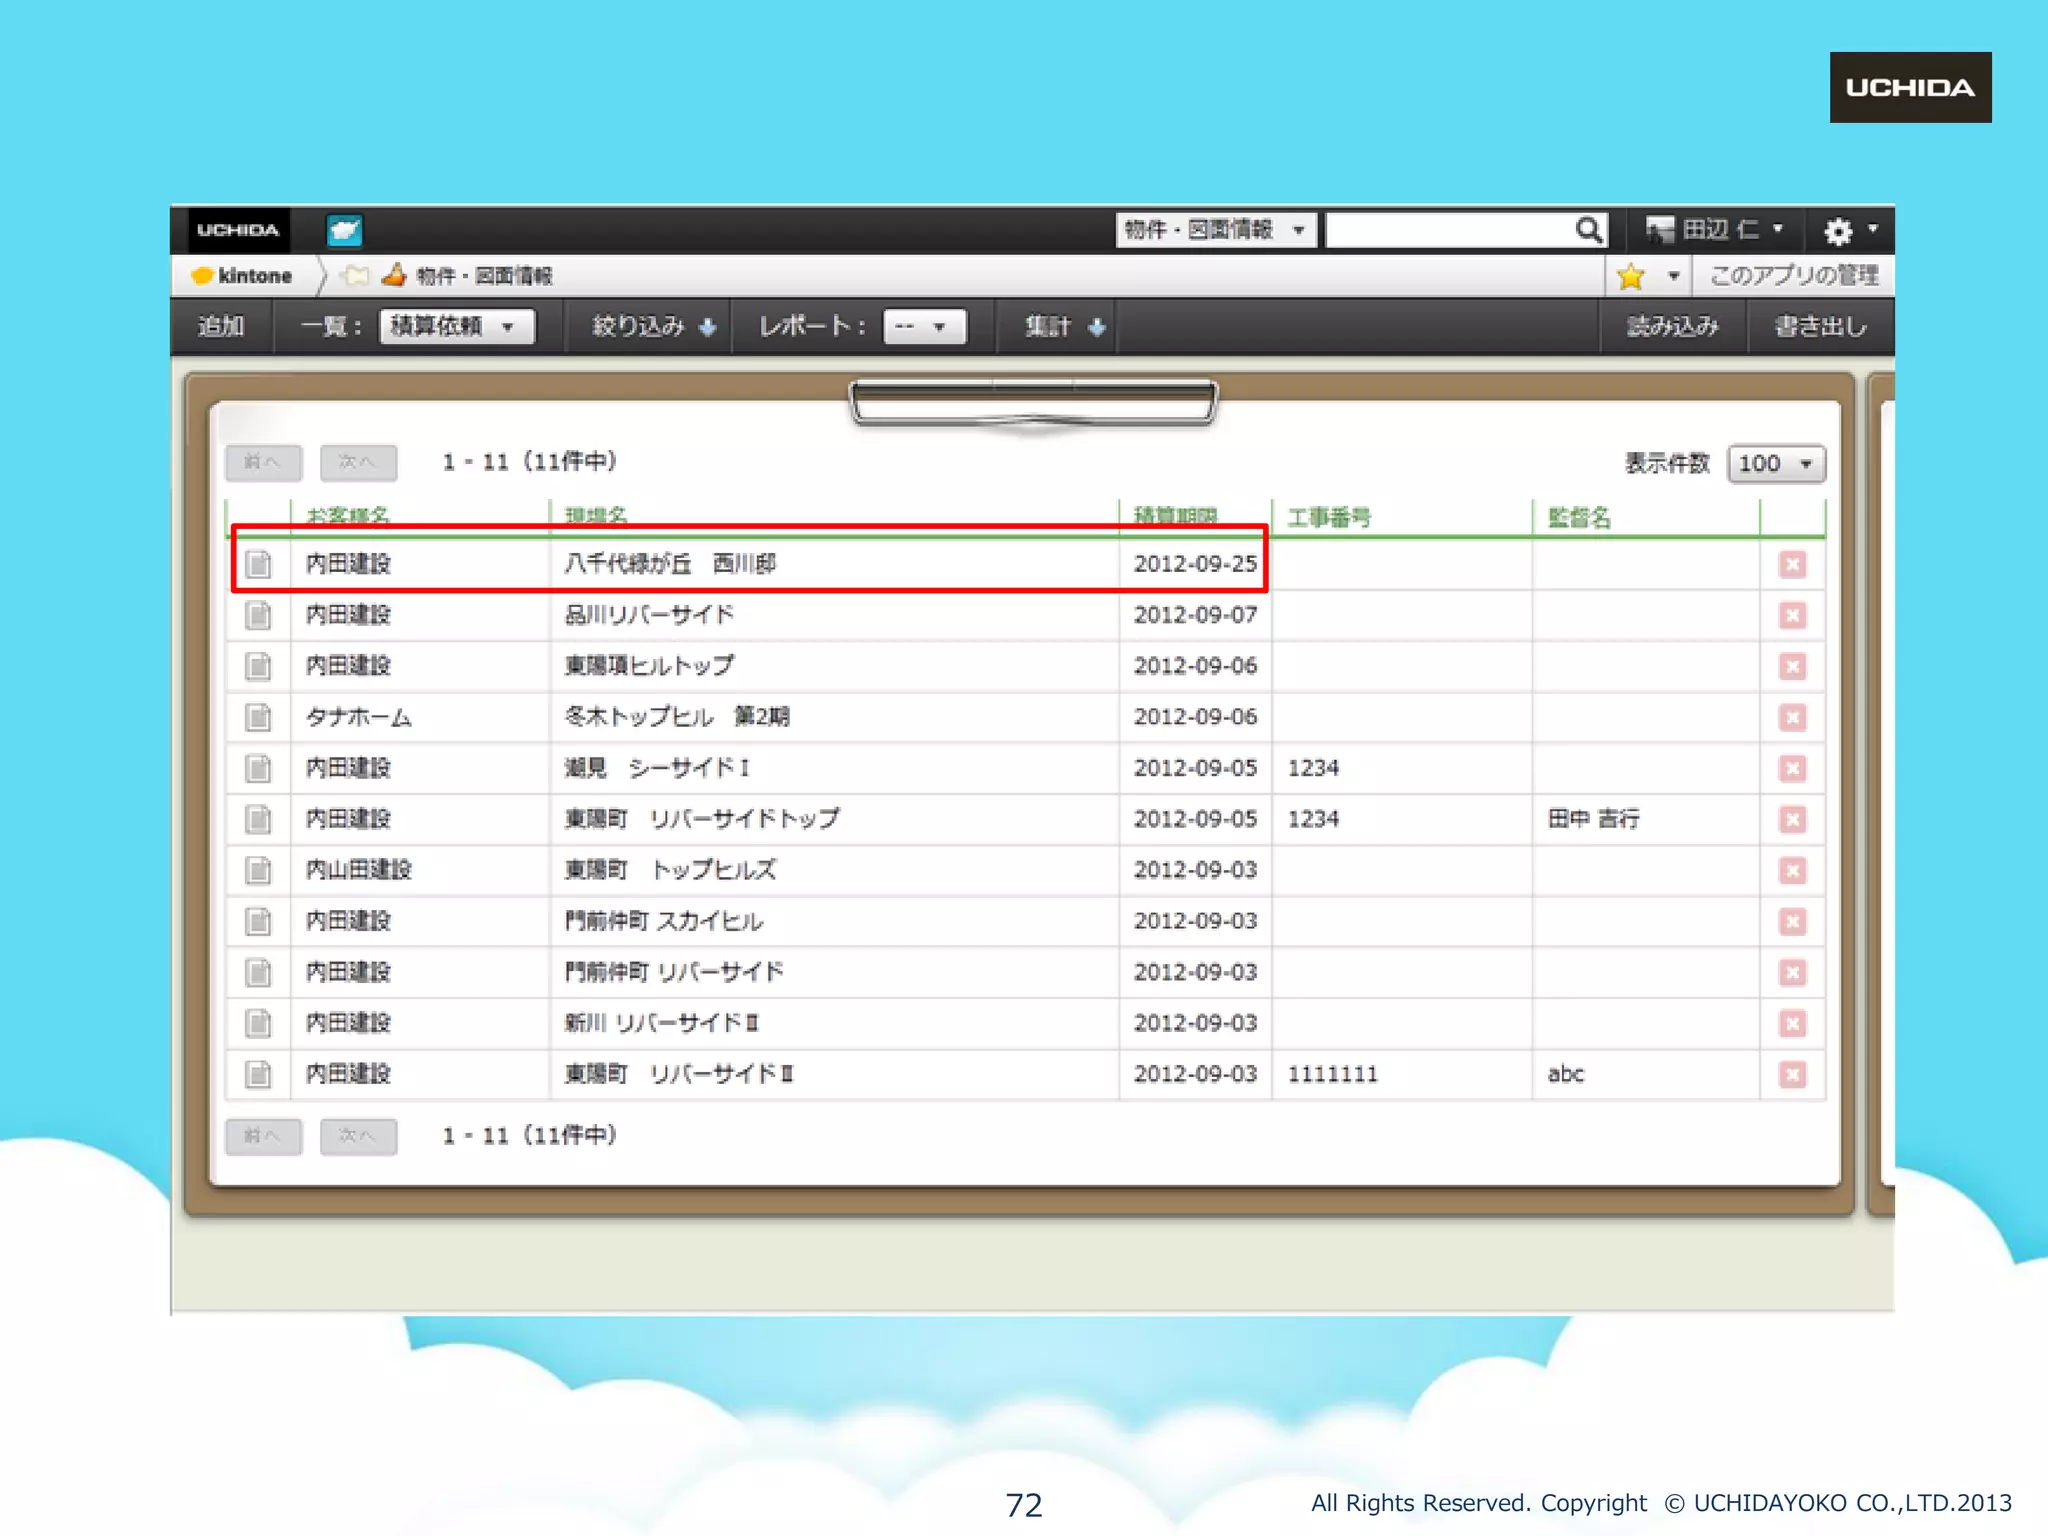Open the settings gear menu
Screen dimensions: 2048x1536
point(1838,231)
